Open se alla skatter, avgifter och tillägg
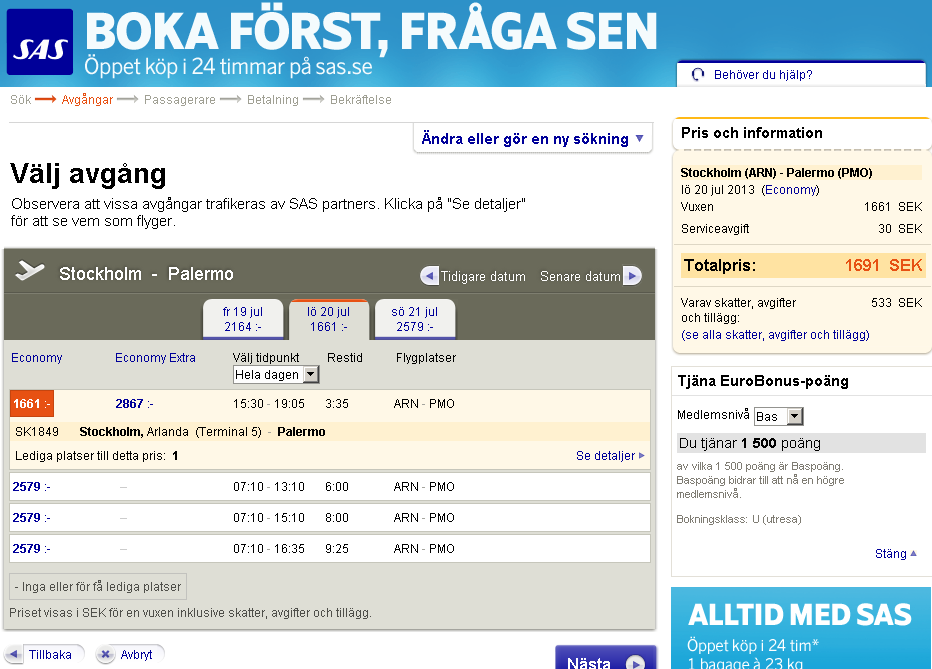932x669 pixels. (x=775, y=334)
